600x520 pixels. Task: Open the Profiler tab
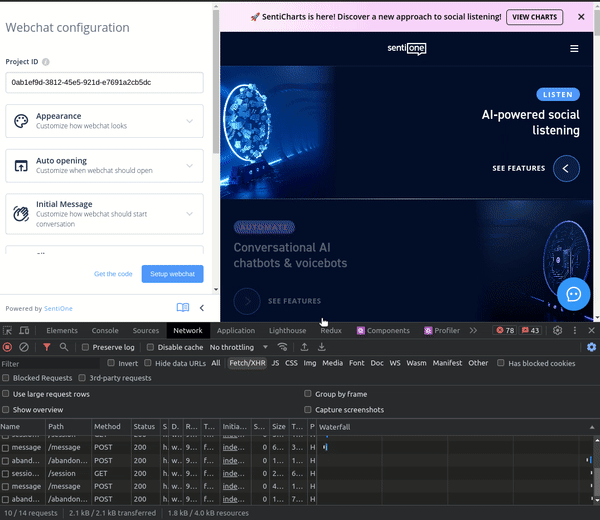442,331
